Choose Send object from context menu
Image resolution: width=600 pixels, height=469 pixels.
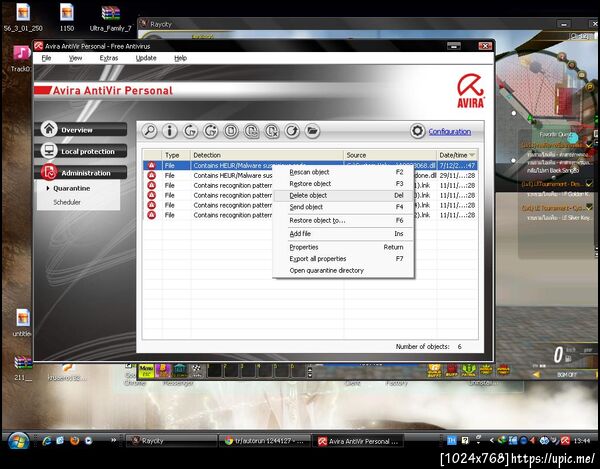(344, 207)
